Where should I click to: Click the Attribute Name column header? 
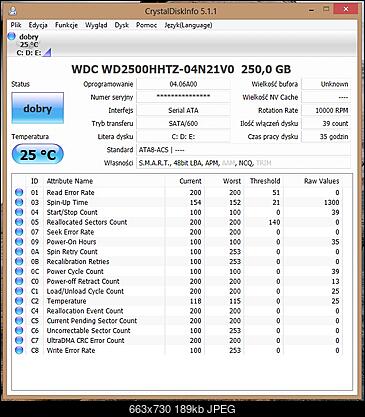104,181
